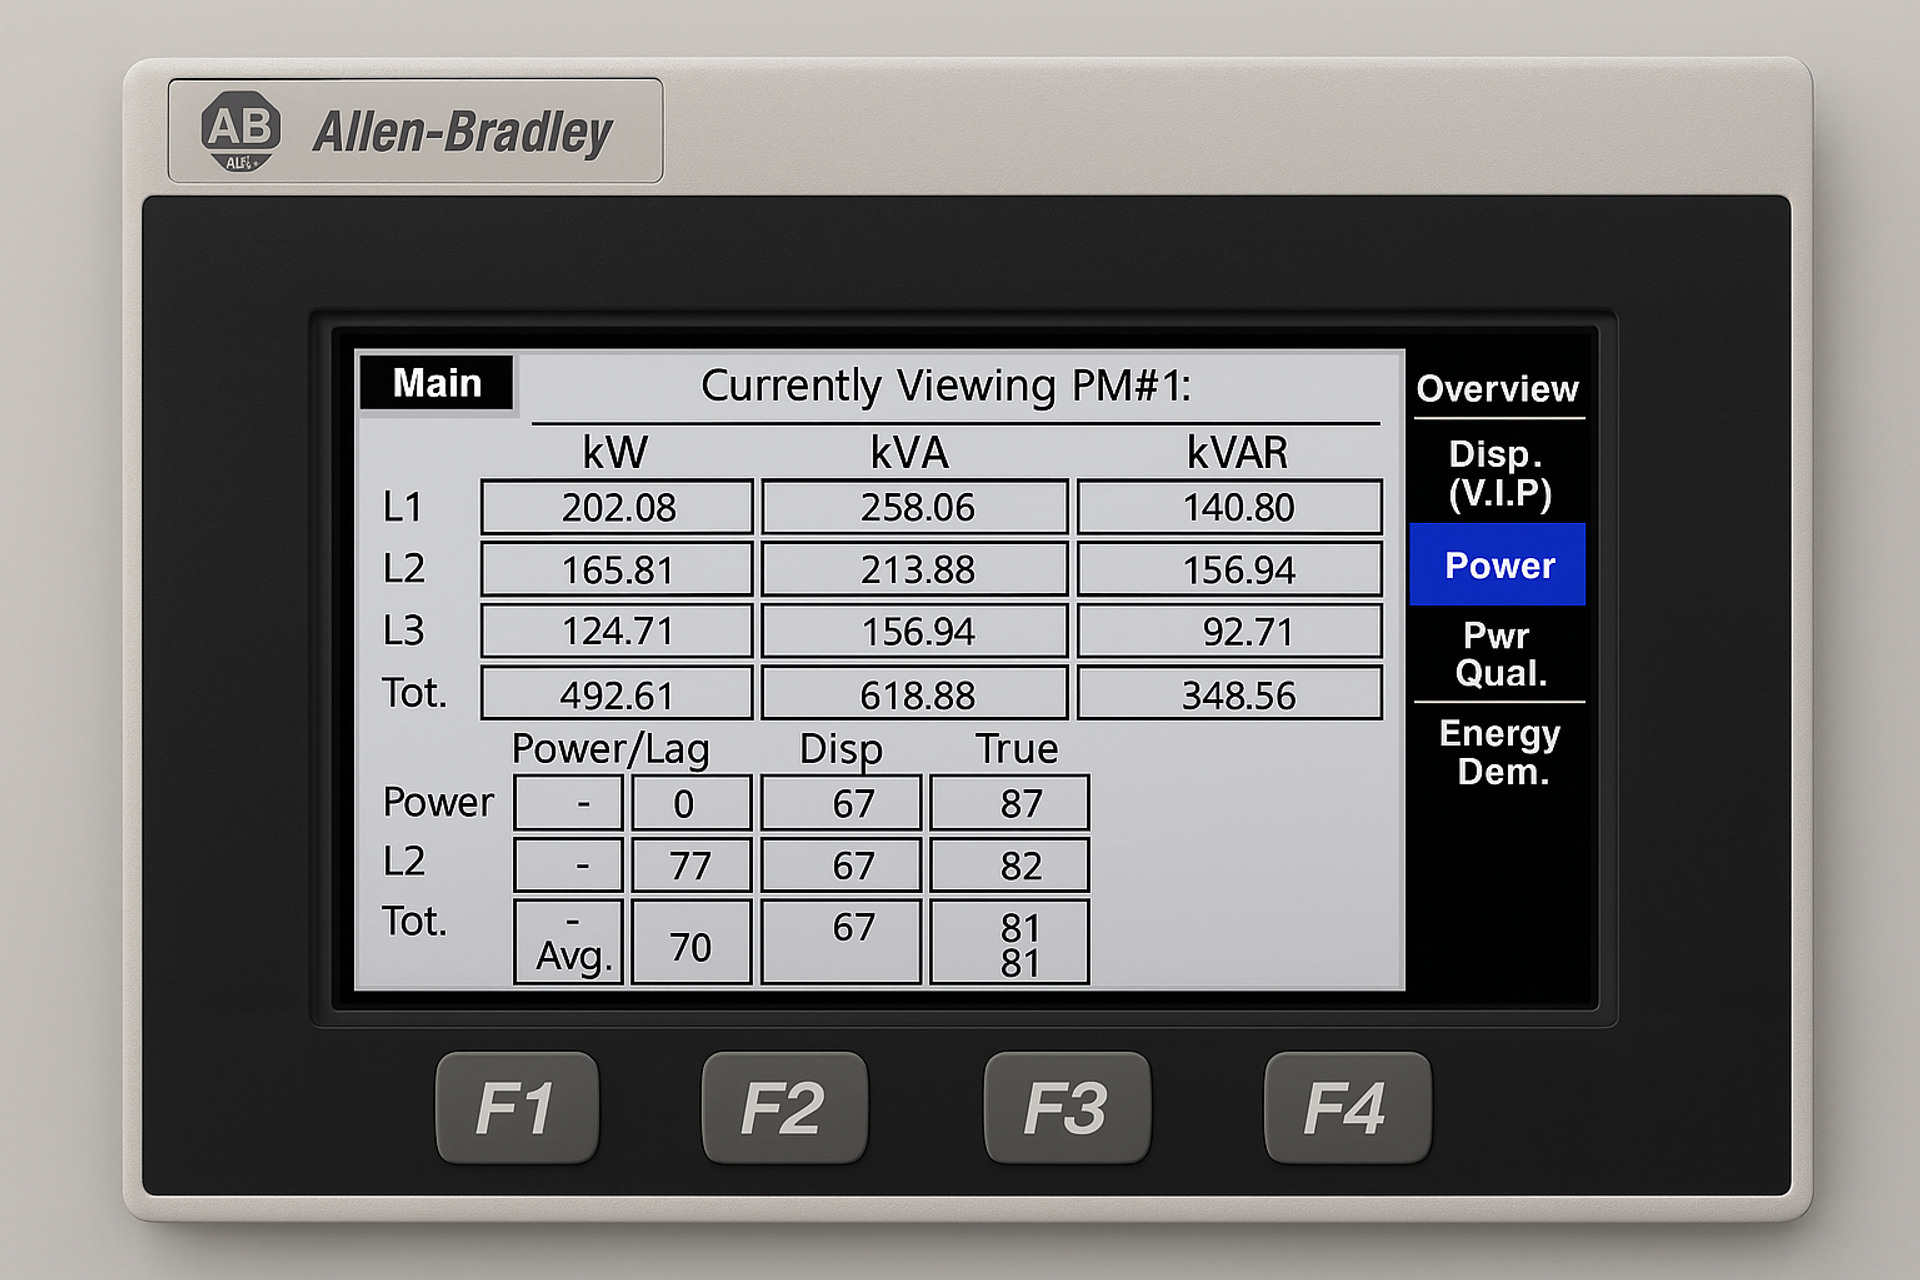Open the Main screen button

(437, 383)
